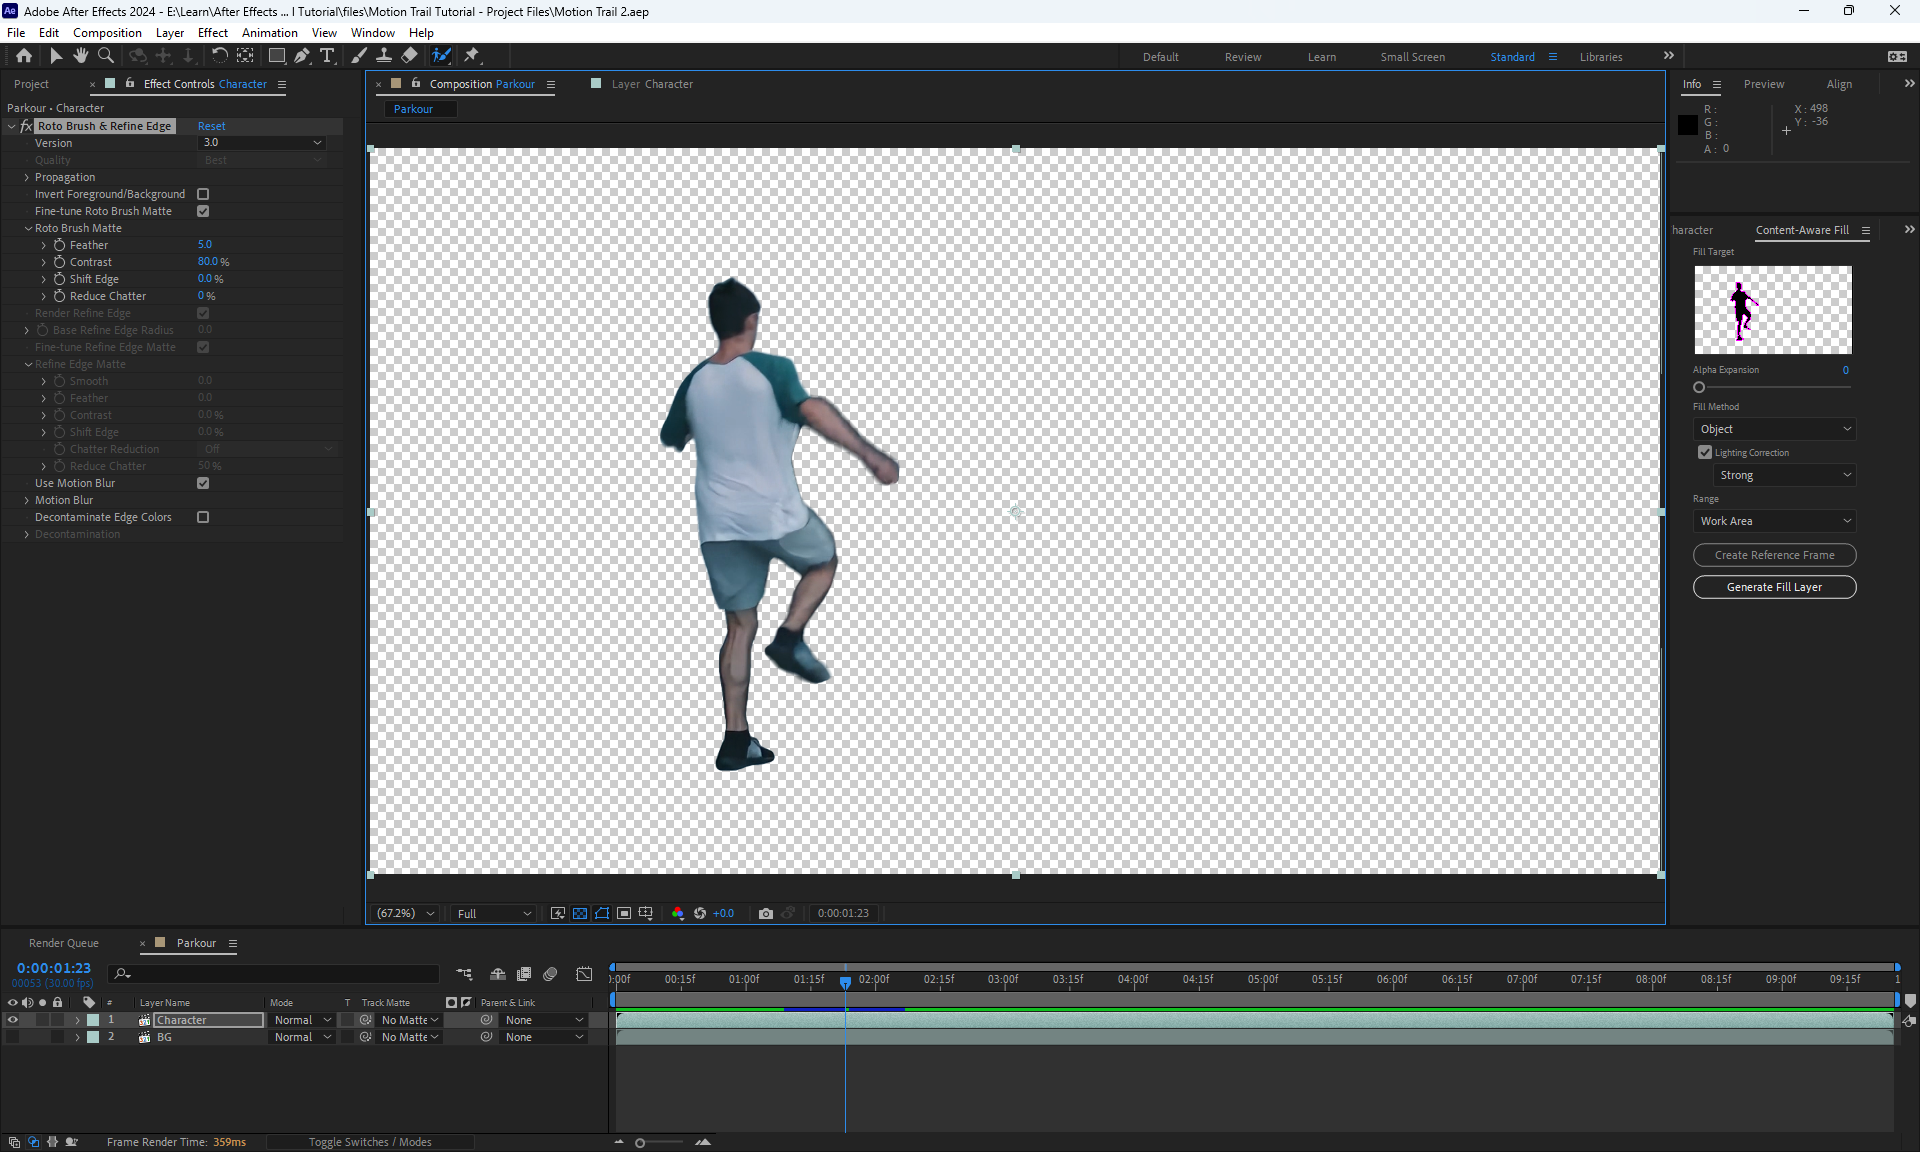Select the Clone Stamp tool
This screenshot has height=1152, width=1920.
384,56
